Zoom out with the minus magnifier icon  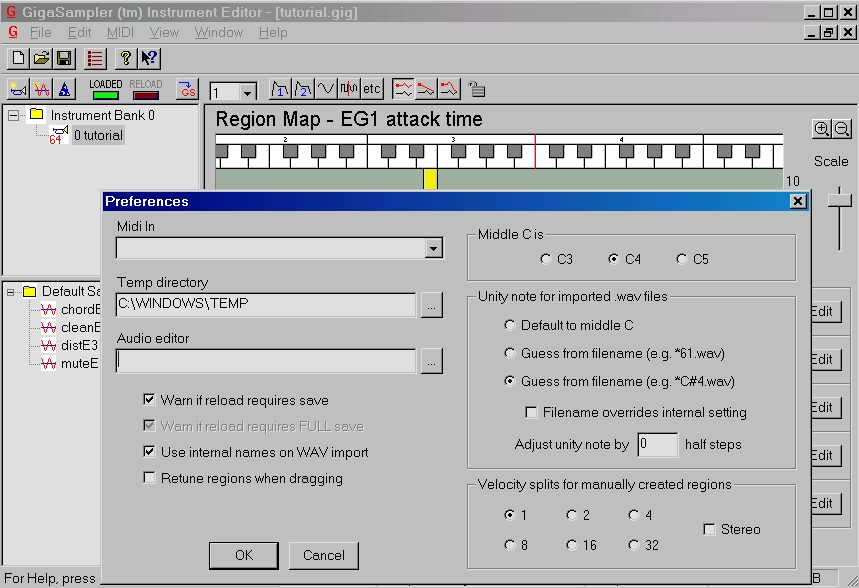click(842, 129)
